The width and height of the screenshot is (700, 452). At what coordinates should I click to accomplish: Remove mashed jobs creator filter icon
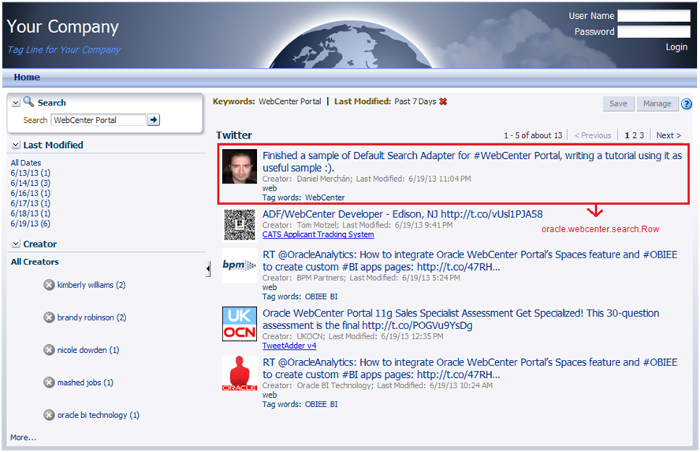(49, 382)
